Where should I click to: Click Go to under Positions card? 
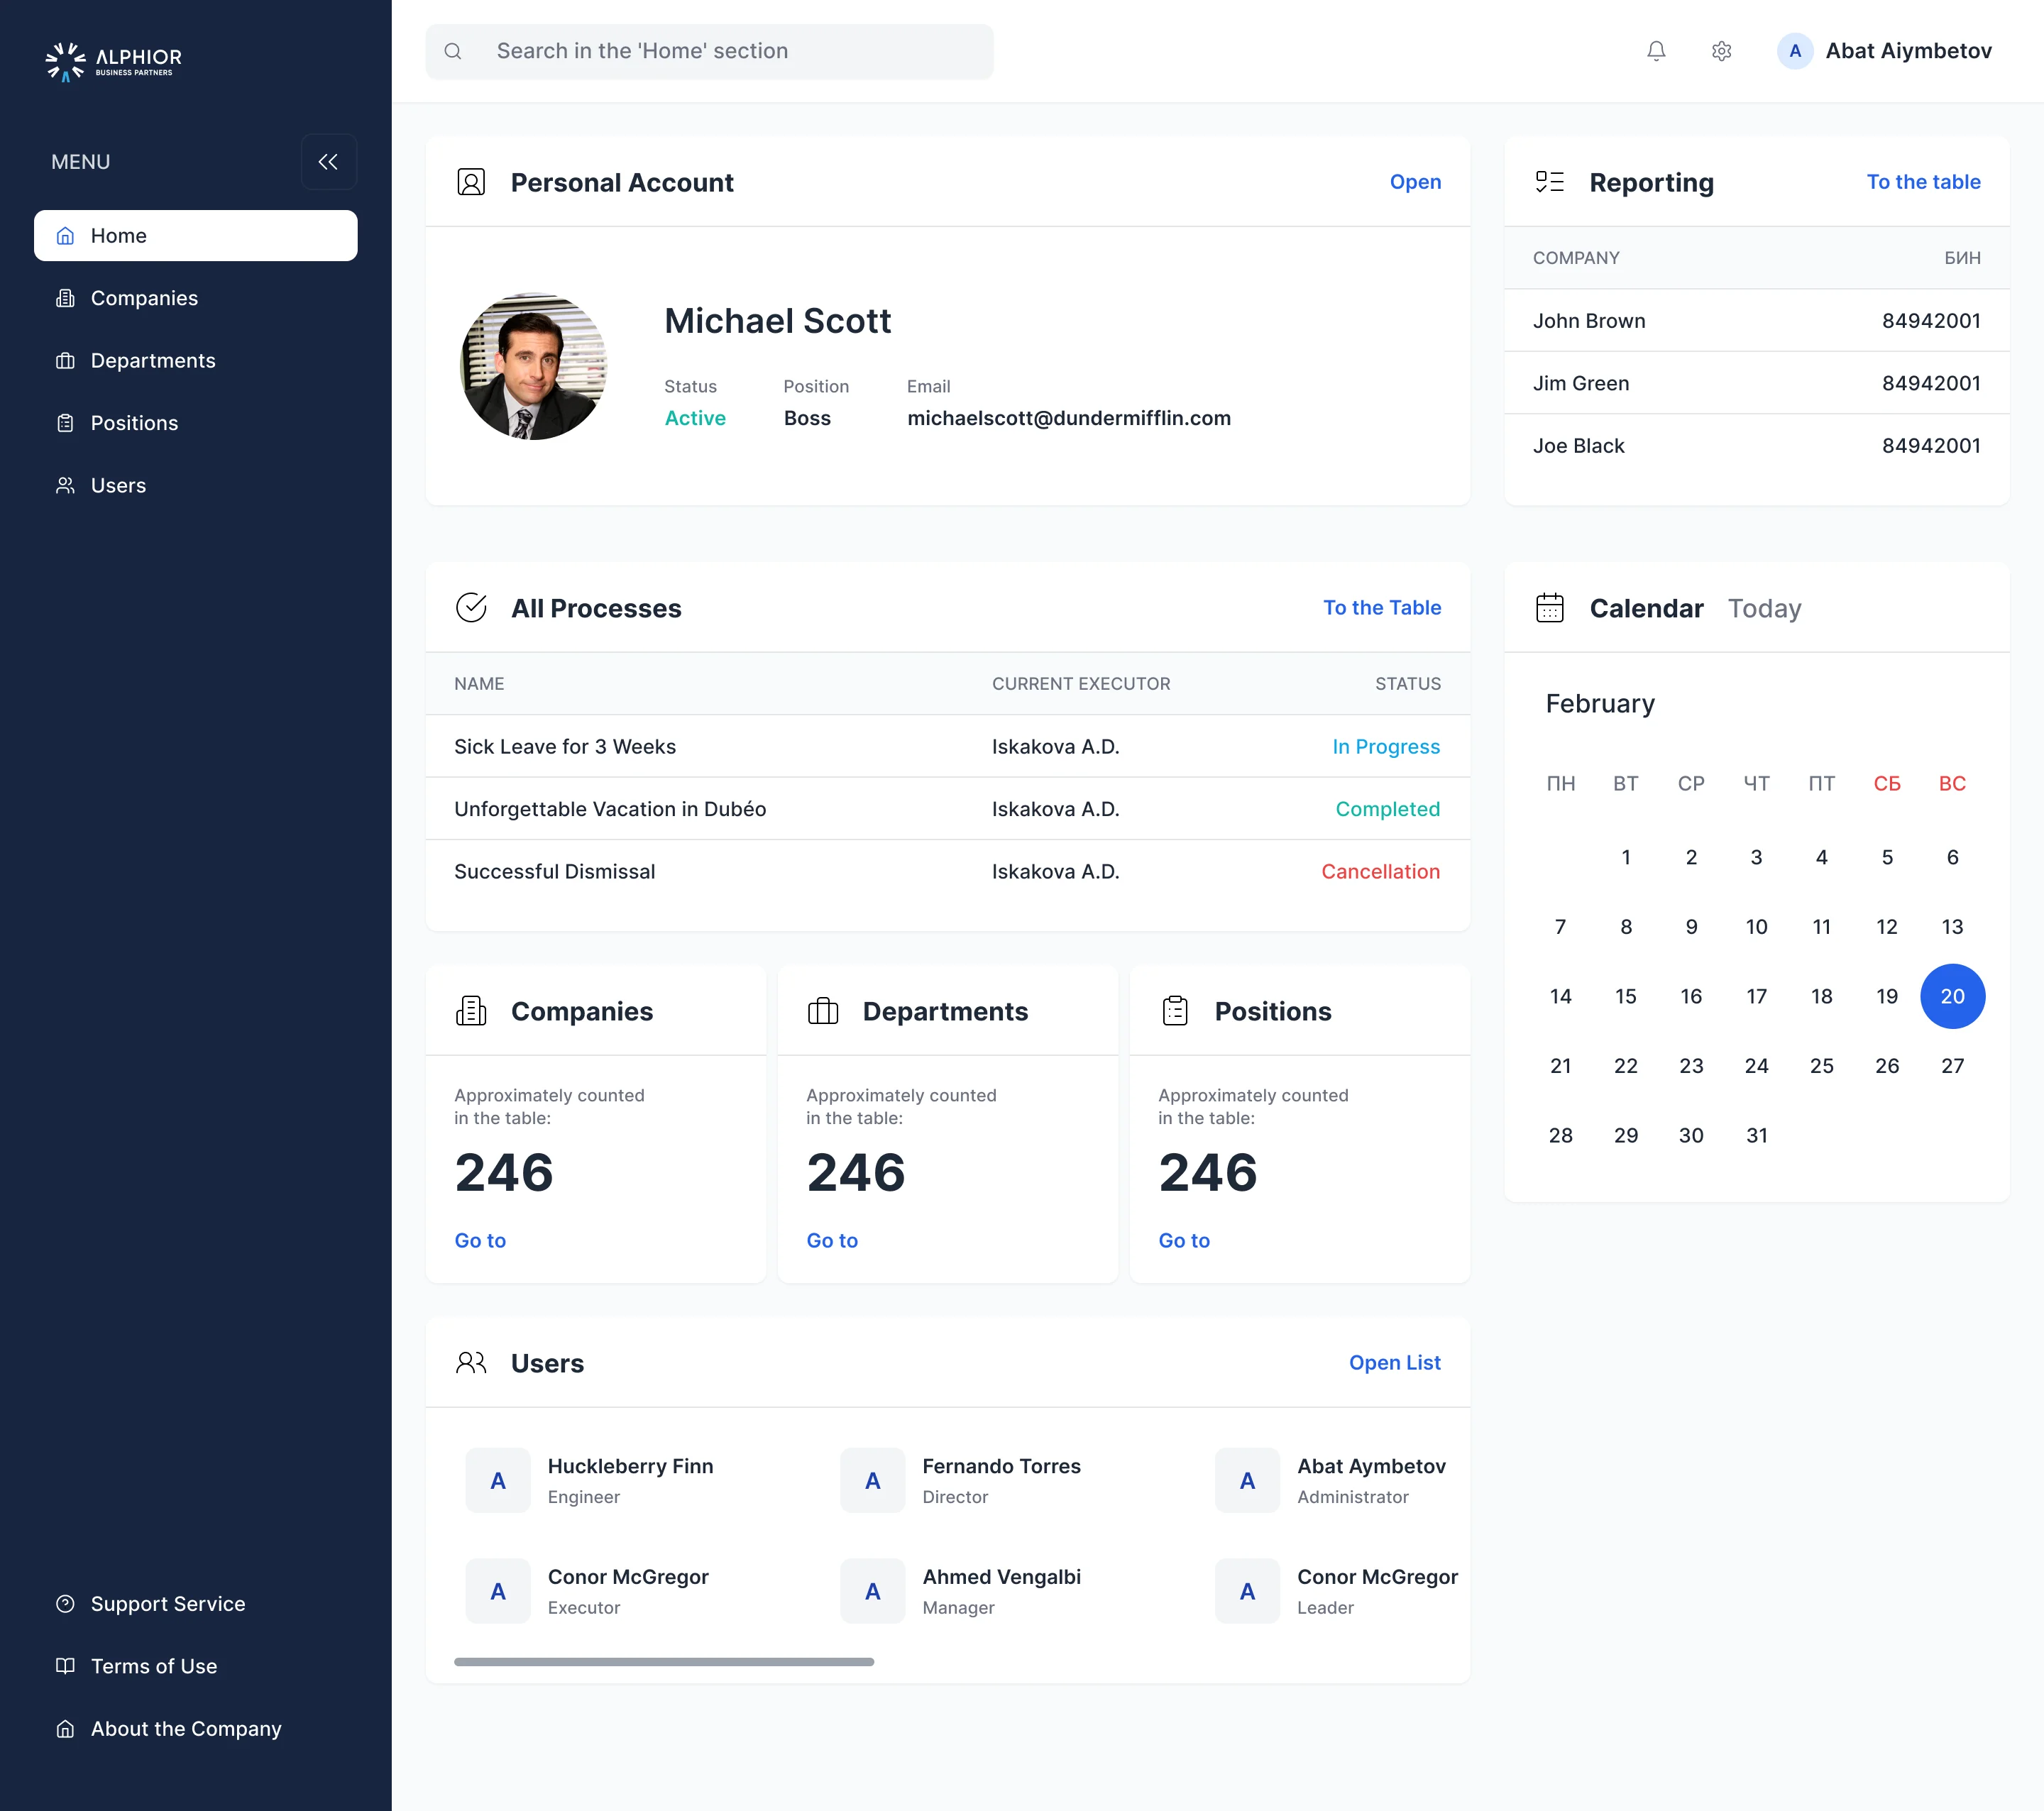1184,1240
